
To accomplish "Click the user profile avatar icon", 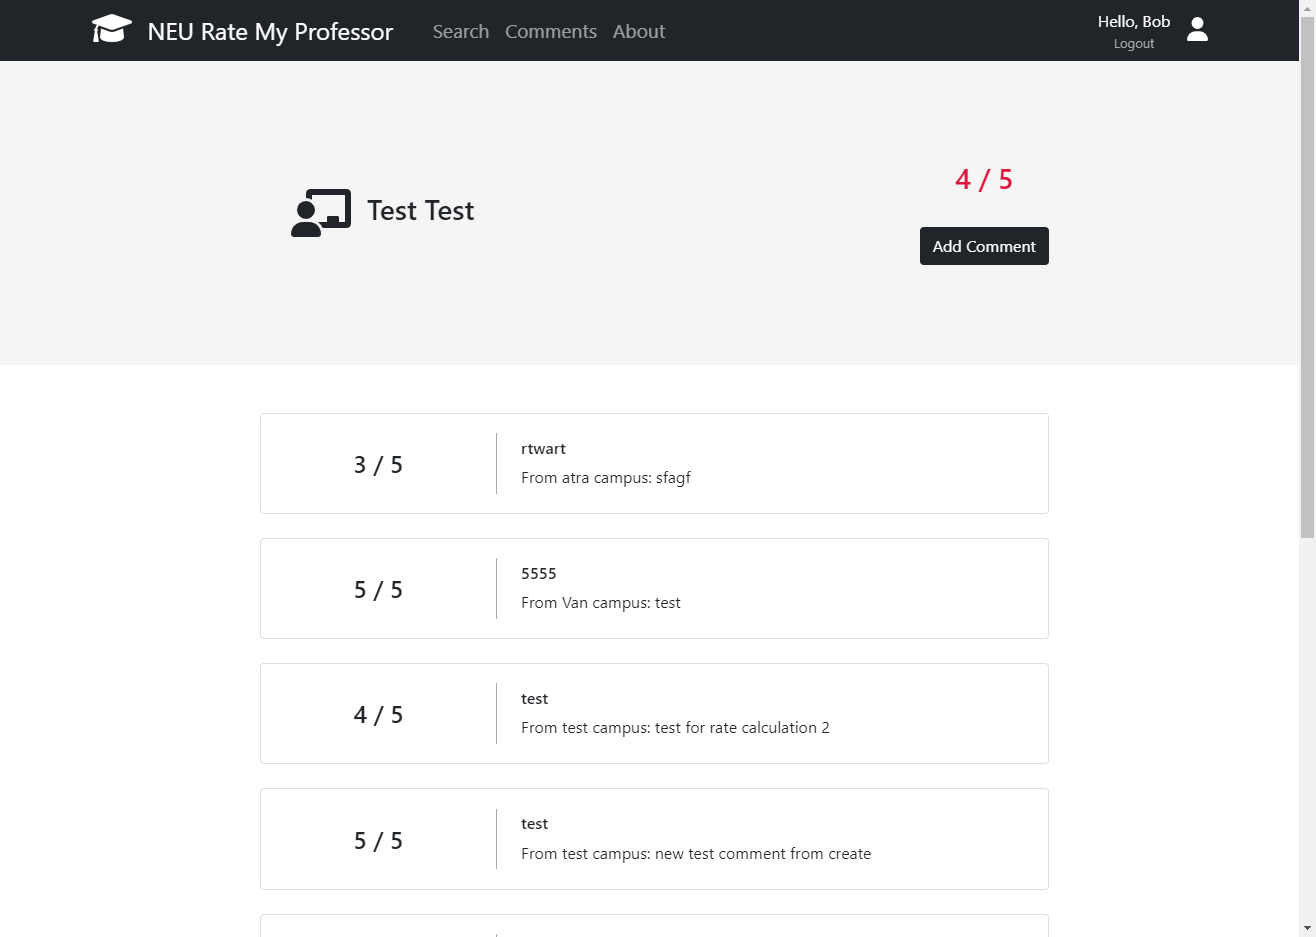I will click(x=1197, y=30).
